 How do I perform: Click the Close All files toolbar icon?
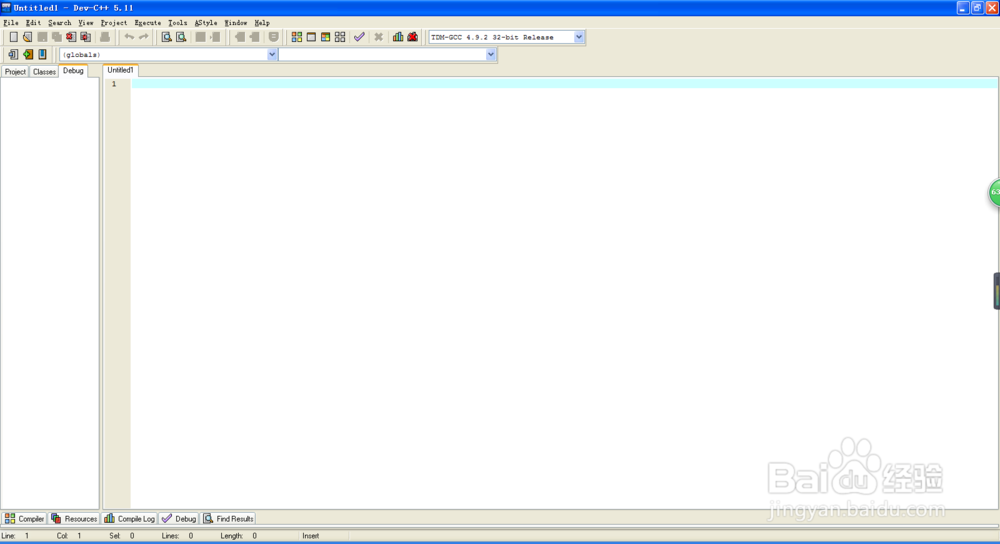pos(85,37)
